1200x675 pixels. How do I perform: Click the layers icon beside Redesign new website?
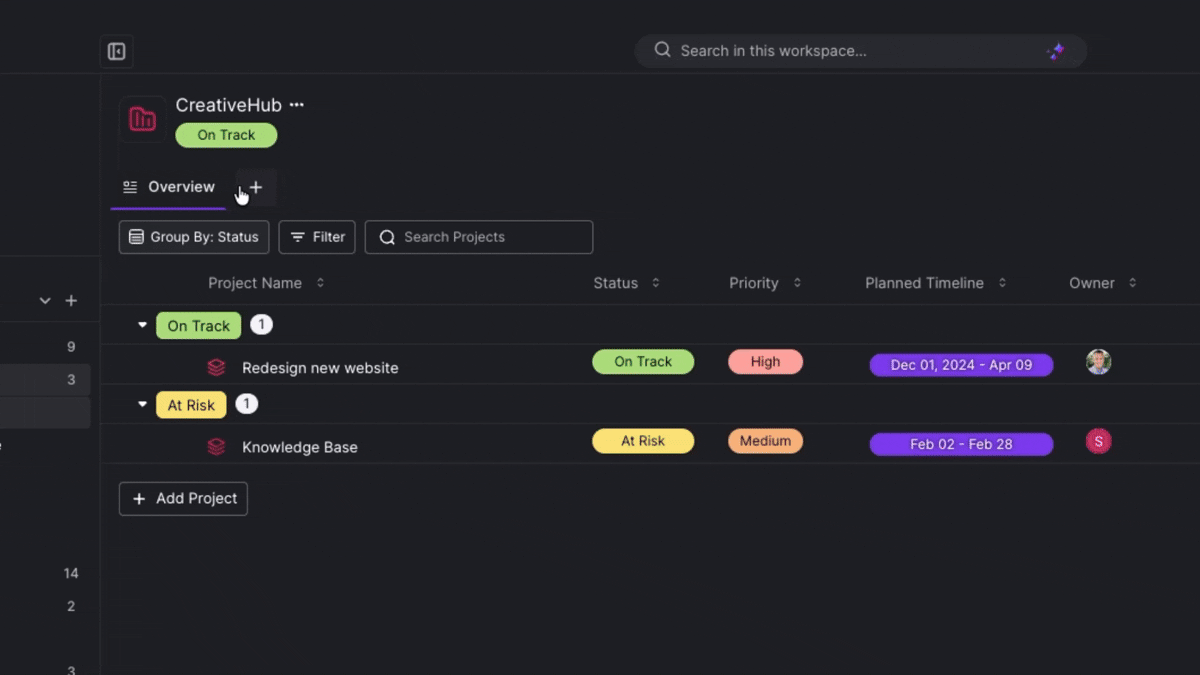click(x=216, y=366)
